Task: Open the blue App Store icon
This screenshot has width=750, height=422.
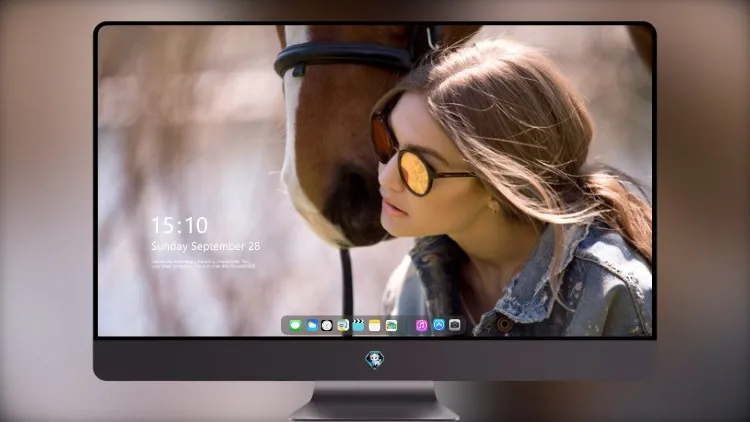Action: (x=439, y=325)
